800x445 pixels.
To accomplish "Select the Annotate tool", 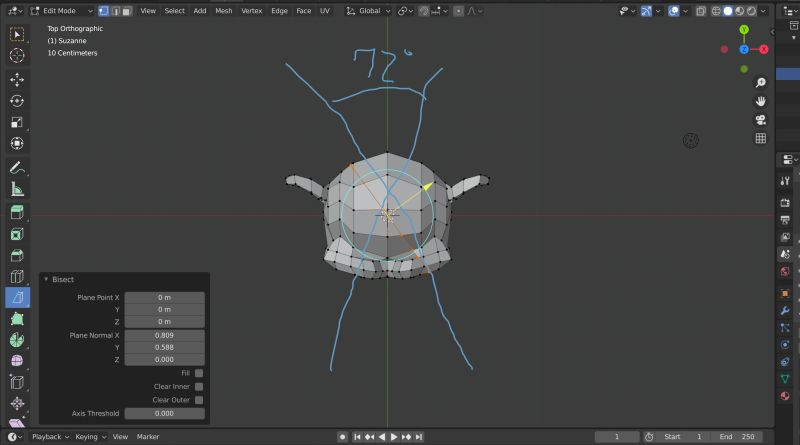I will point(17,168).
